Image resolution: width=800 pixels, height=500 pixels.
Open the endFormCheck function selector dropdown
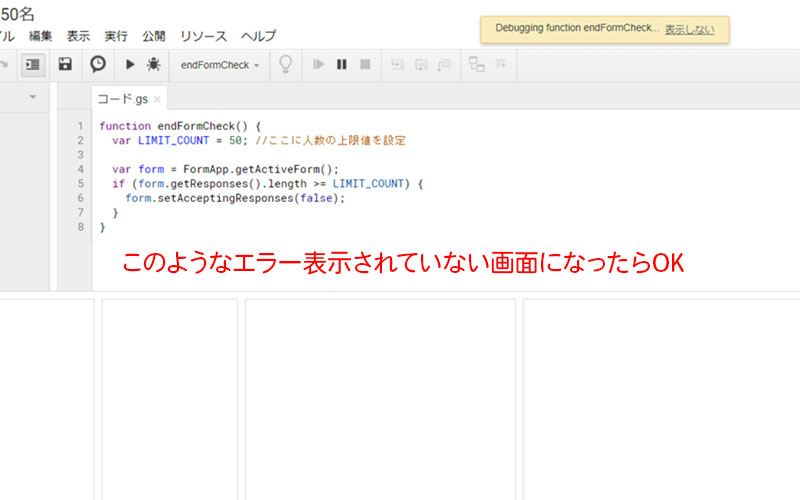pos(220,65)
